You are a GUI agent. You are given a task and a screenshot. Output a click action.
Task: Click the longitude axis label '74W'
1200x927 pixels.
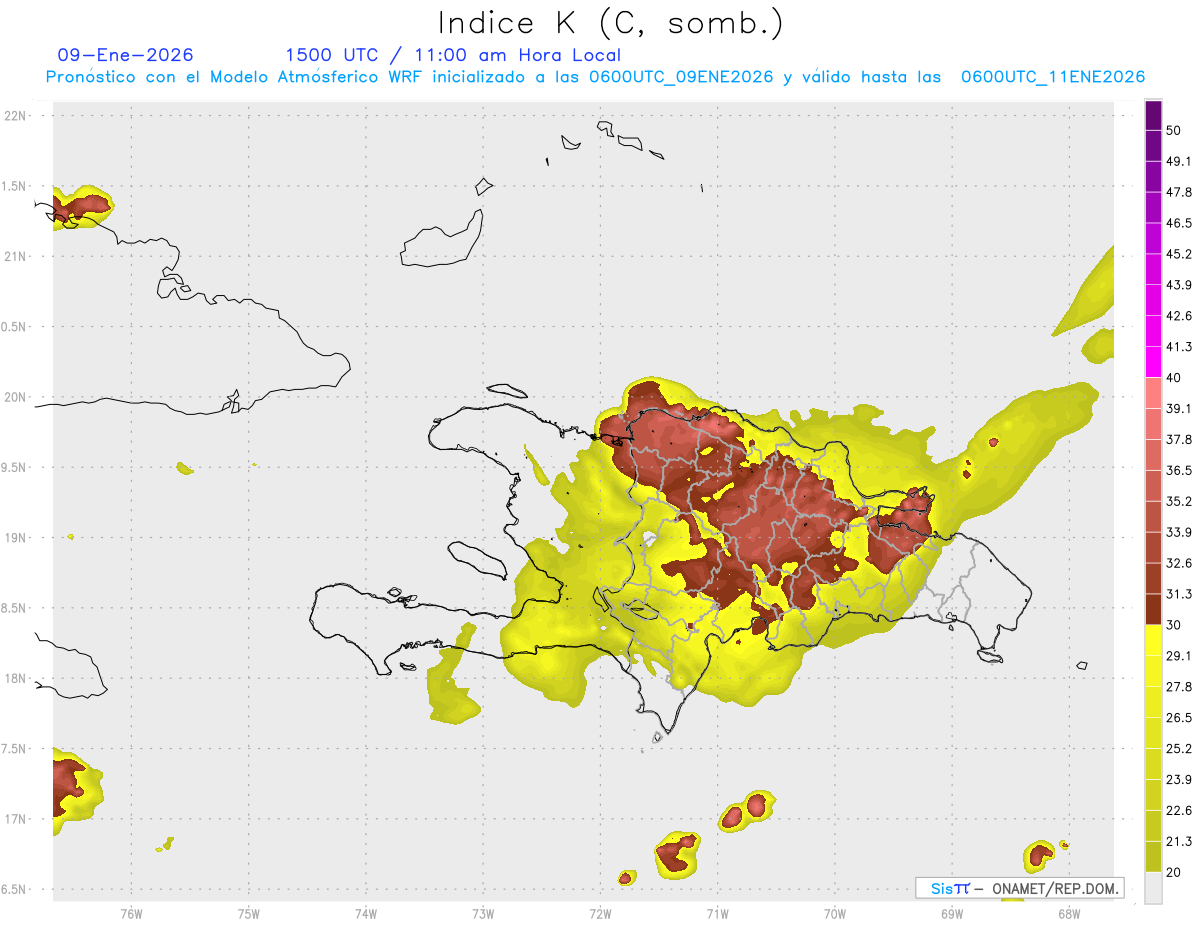click(x=366, y=913)
